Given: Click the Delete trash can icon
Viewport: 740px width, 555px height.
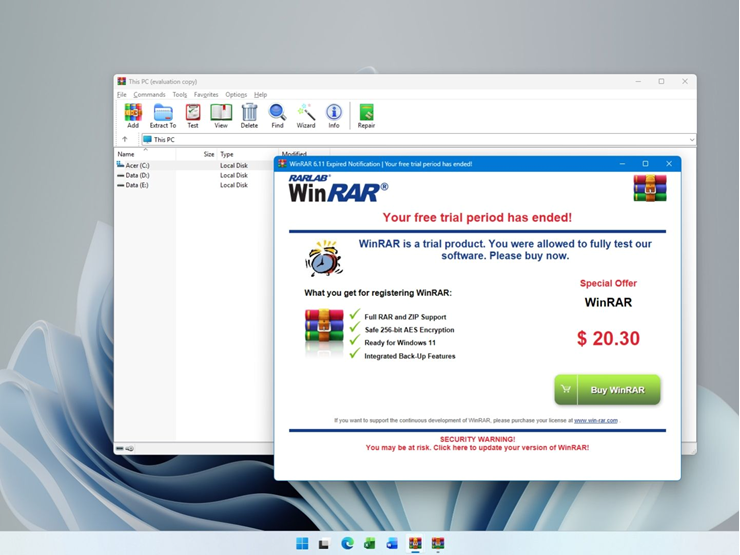Looking at the screenshot, I should [x=249, y=116].
